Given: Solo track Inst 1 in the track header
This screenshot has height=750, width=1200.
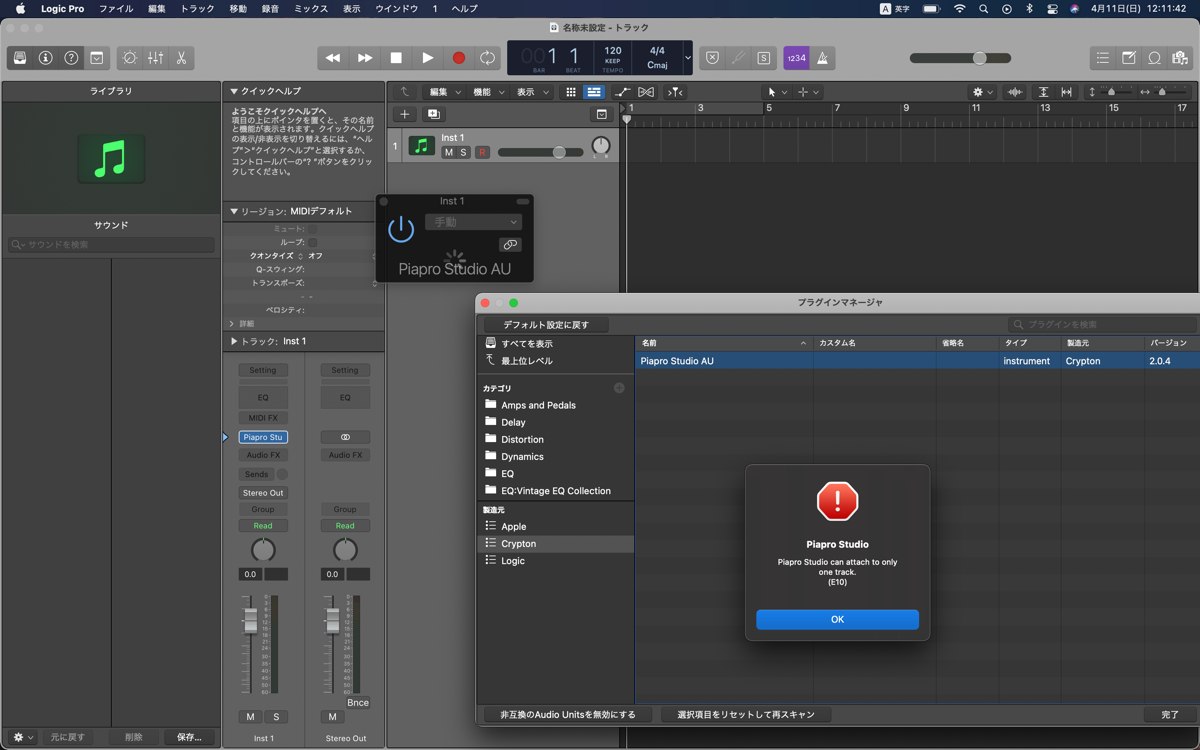Looking at the screenshot, I should pos(463,152).
